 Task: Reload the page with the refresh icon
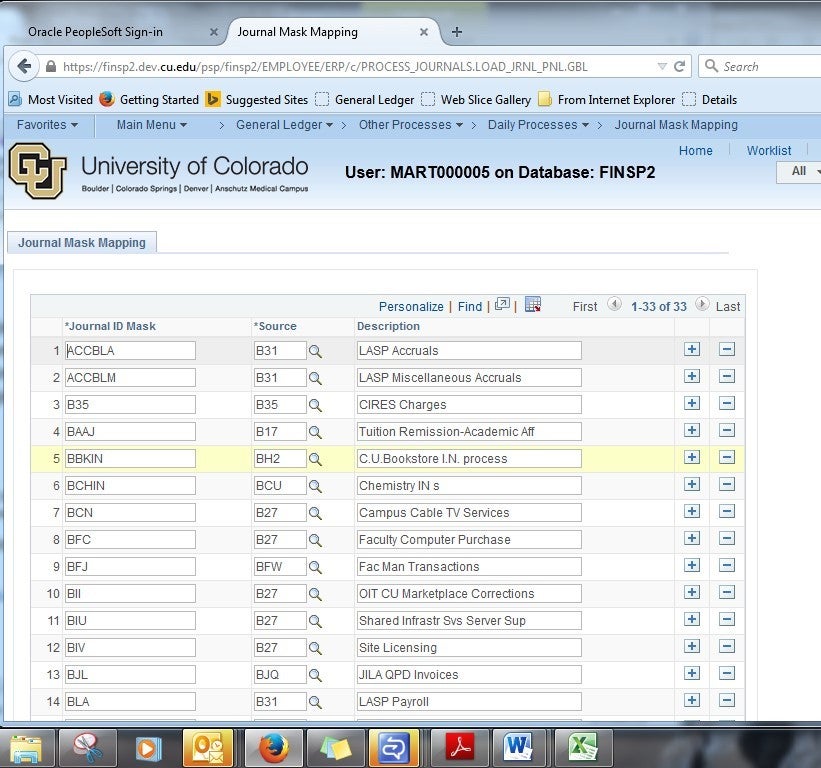(x=680, y=66)
